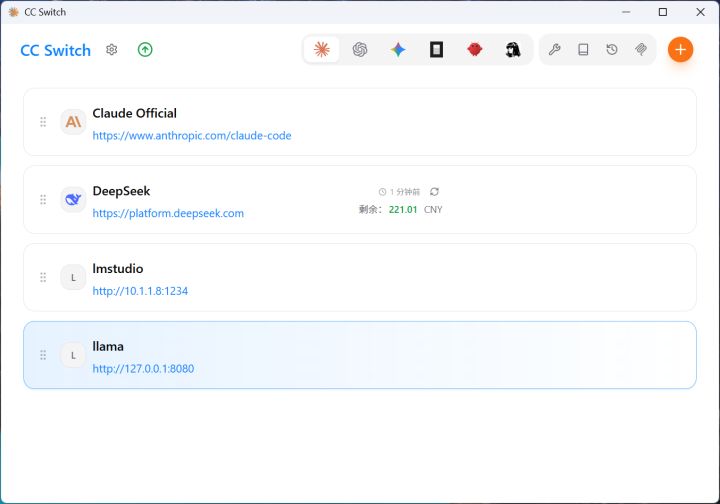Switch to the OpenAI Codex tab
Viewport: 720px width, 504px height.
click(x=360, y=49)
